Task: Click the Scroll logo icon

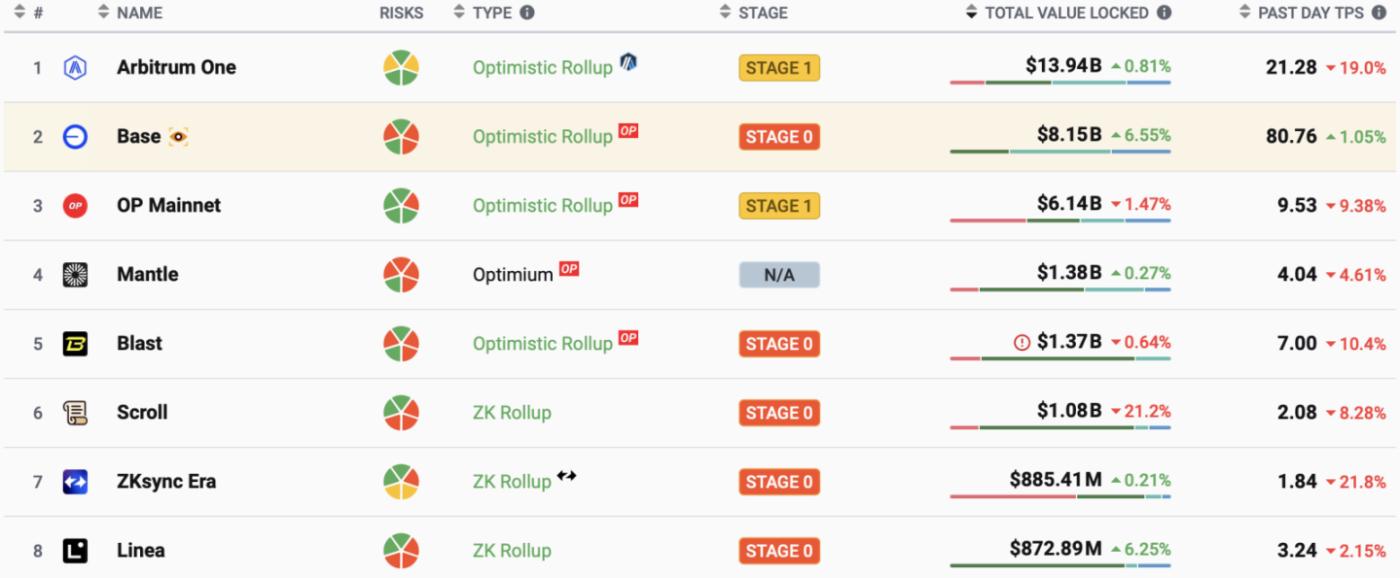Action: click(75, 413)
